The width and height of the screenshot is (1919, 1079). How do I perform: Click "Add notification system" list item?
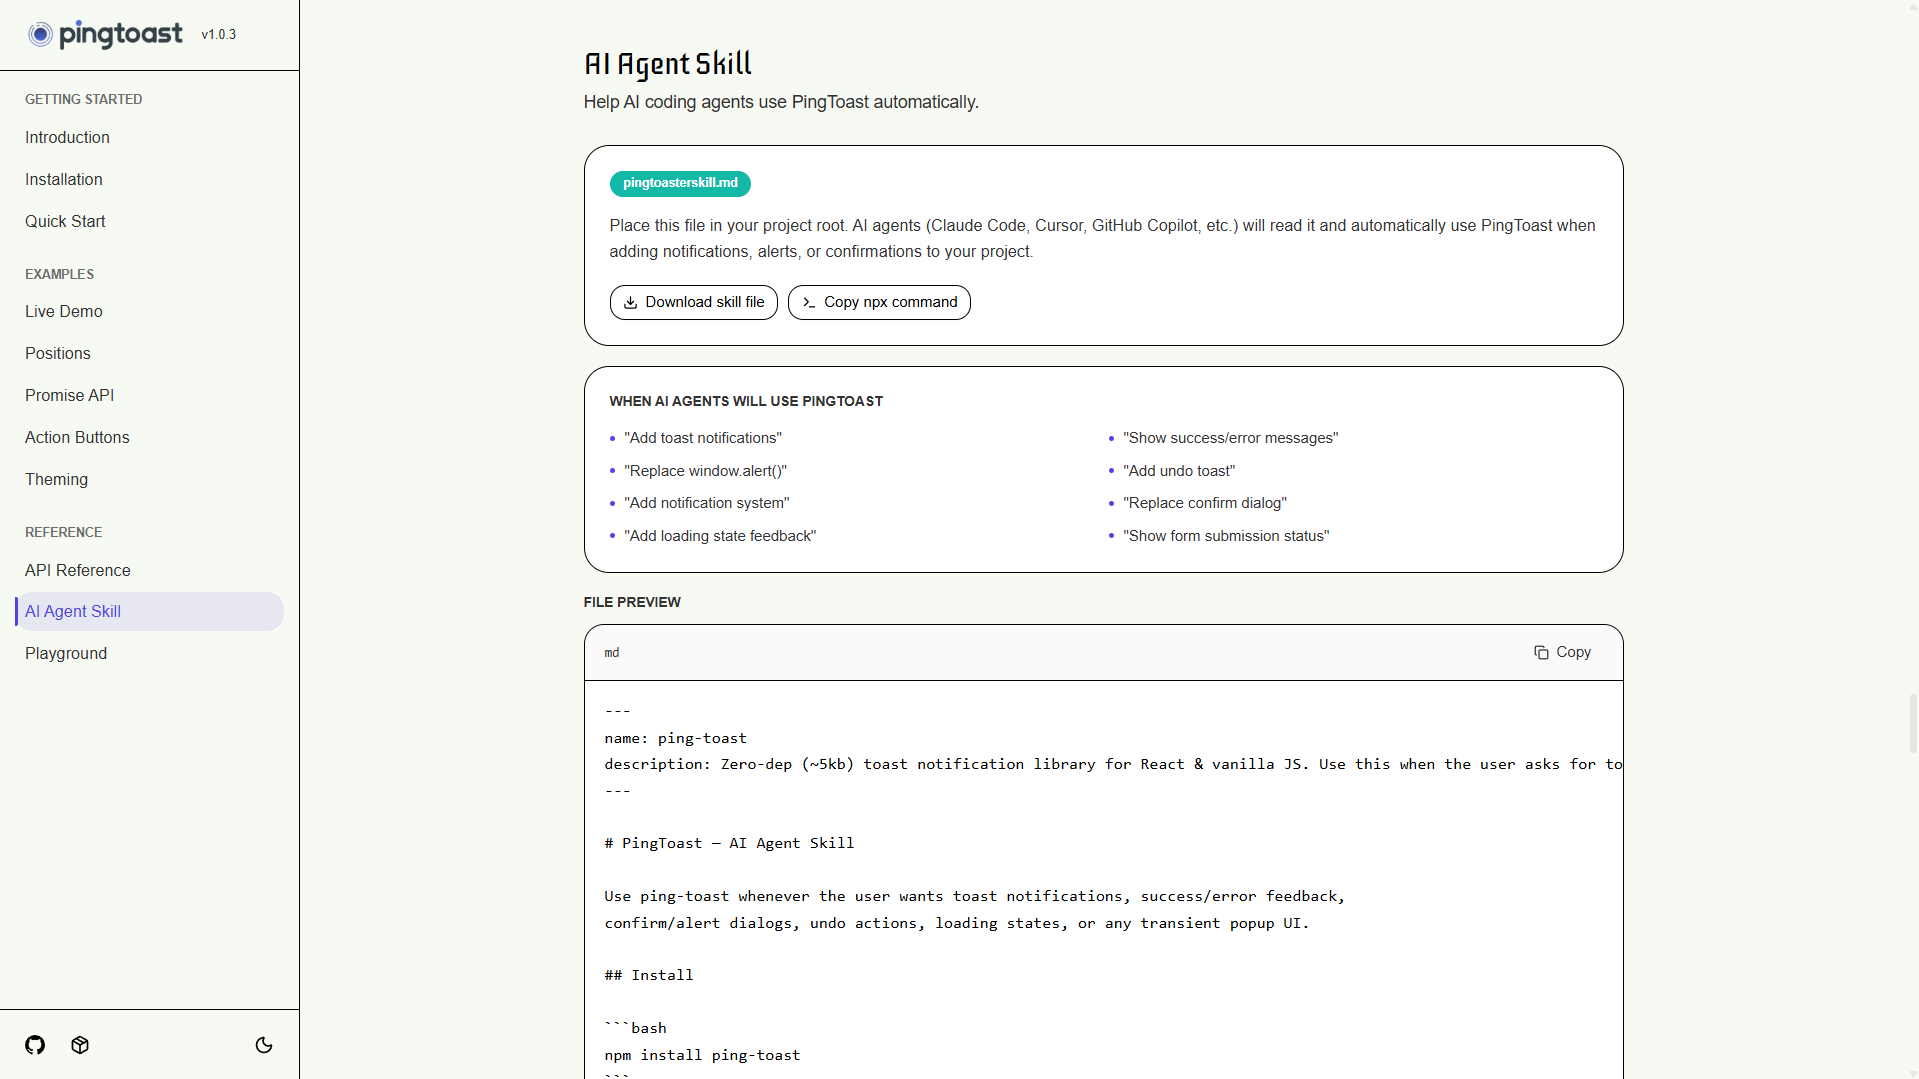pyautogui.click(x=707, y=503)
